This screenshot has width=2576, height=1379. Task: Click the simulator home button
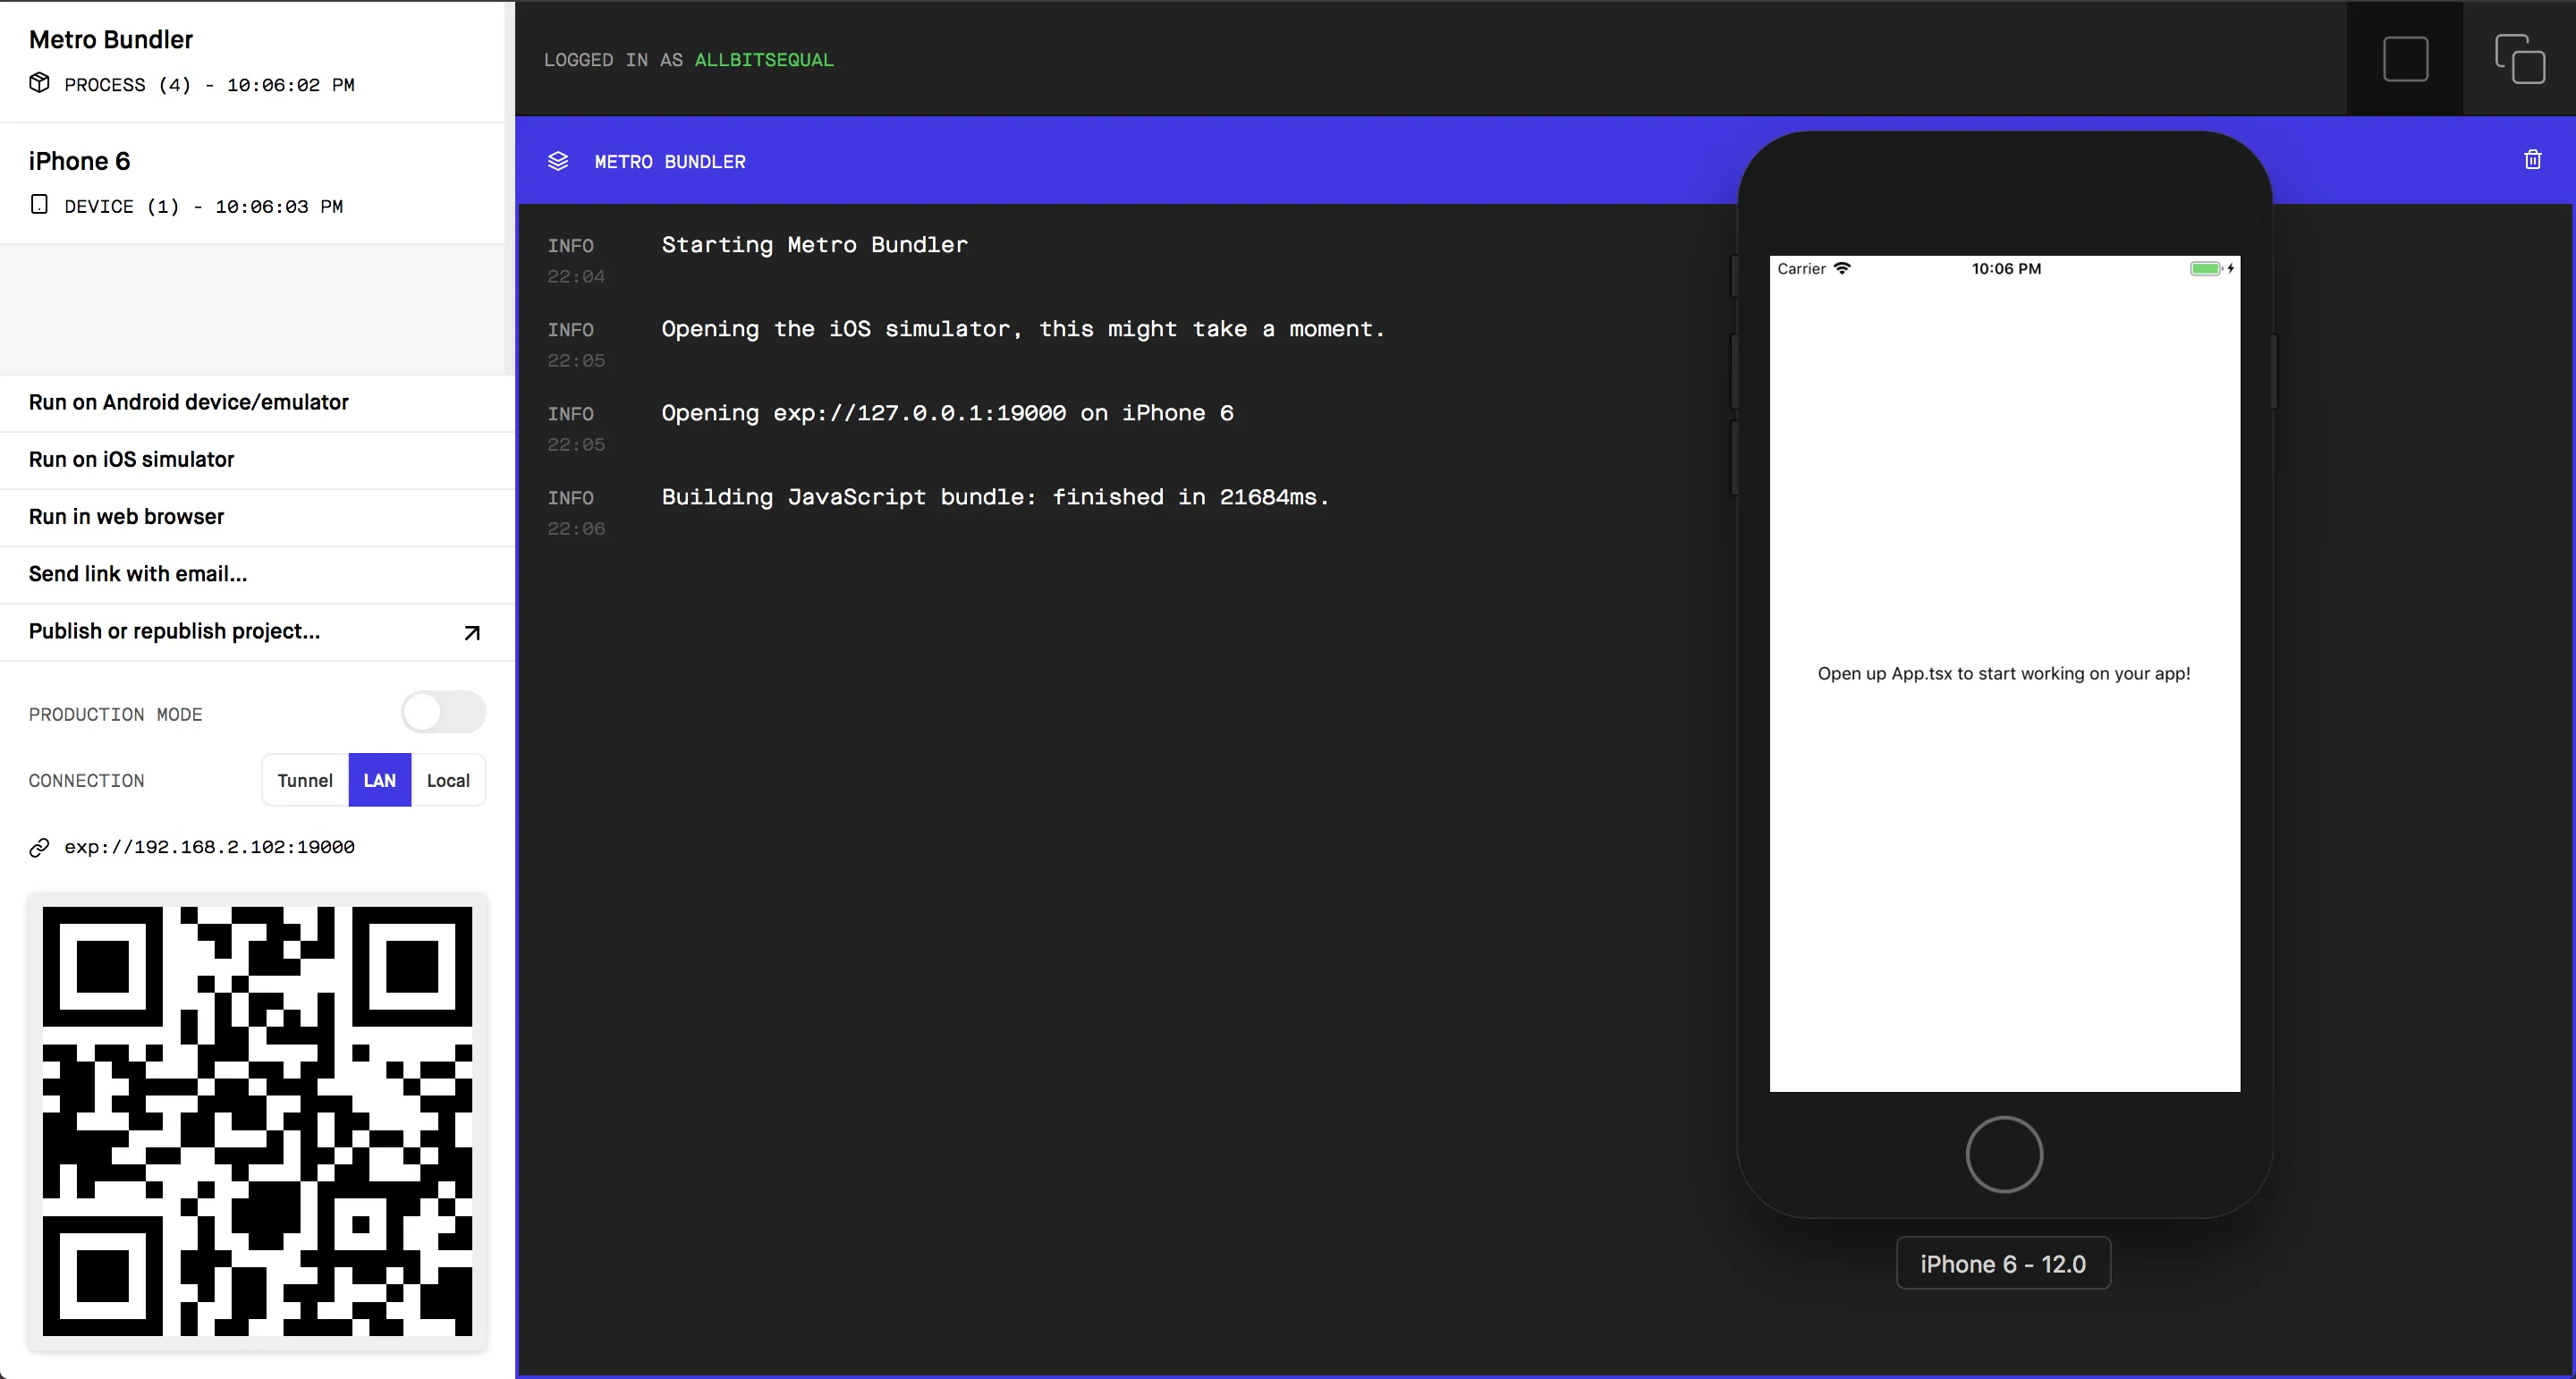(x=2003, y=1154)
